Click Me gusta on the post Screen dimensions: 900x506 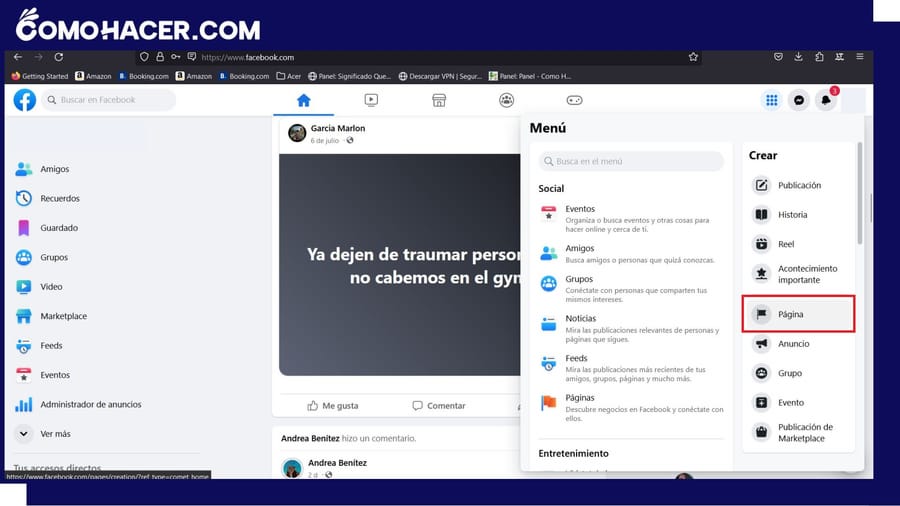tap(333, 406)
